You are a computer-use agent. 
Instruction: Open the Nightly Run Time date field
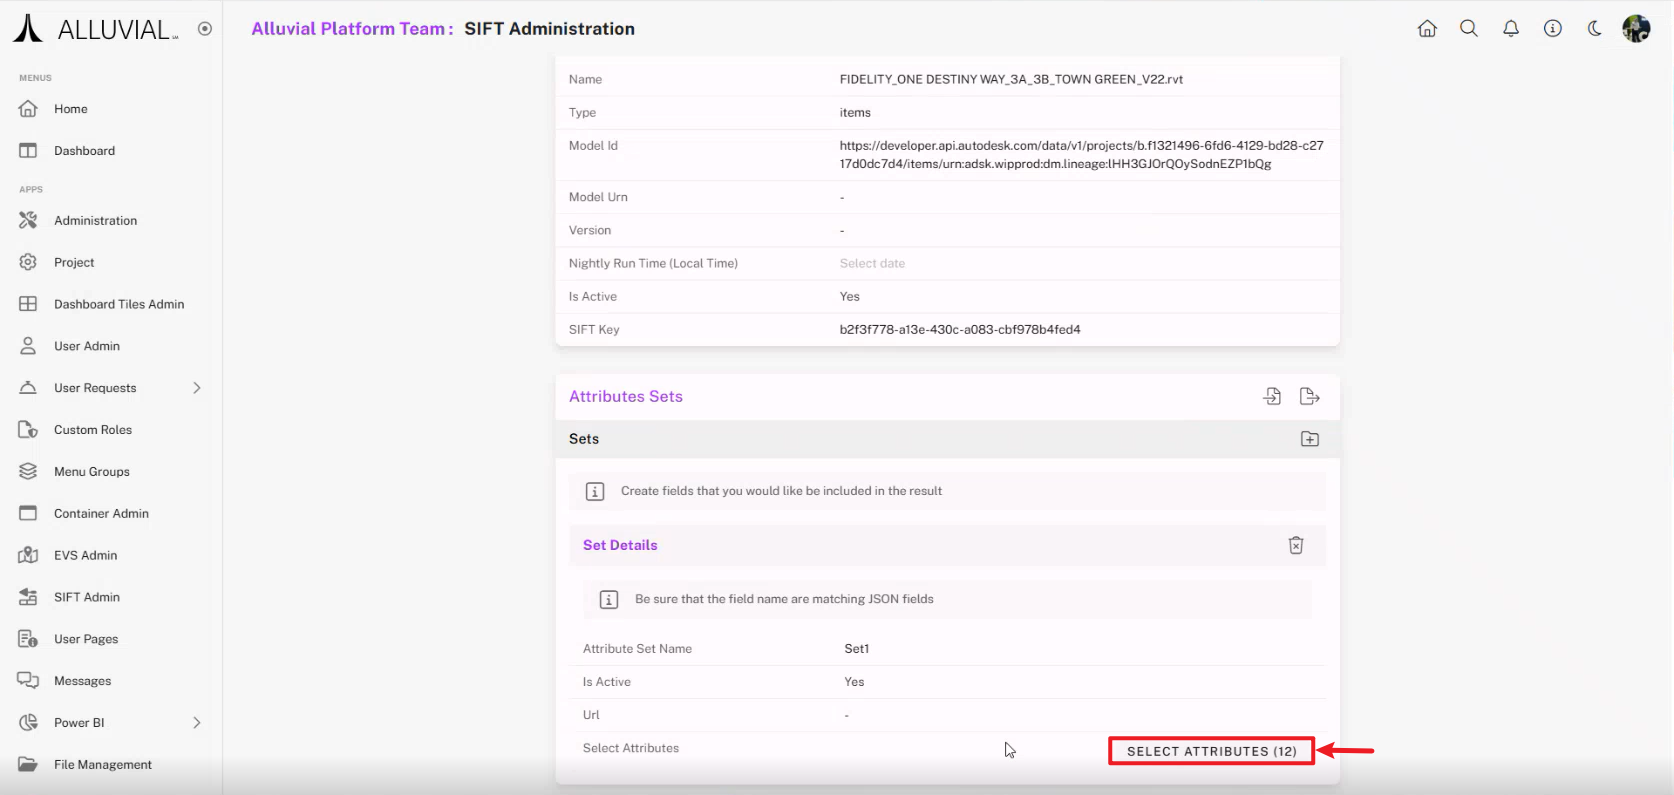click(x=872, y=264)
